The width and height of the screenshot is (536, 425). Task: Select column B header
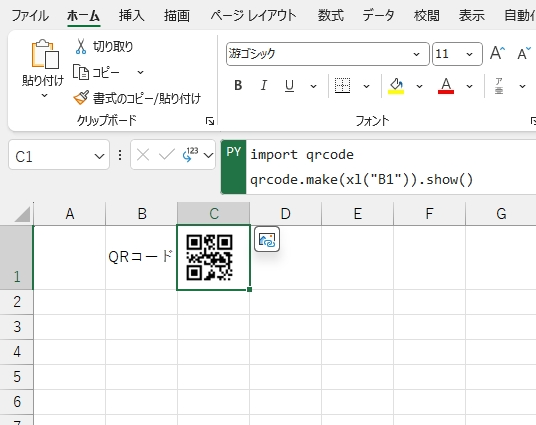coord(142,214)
